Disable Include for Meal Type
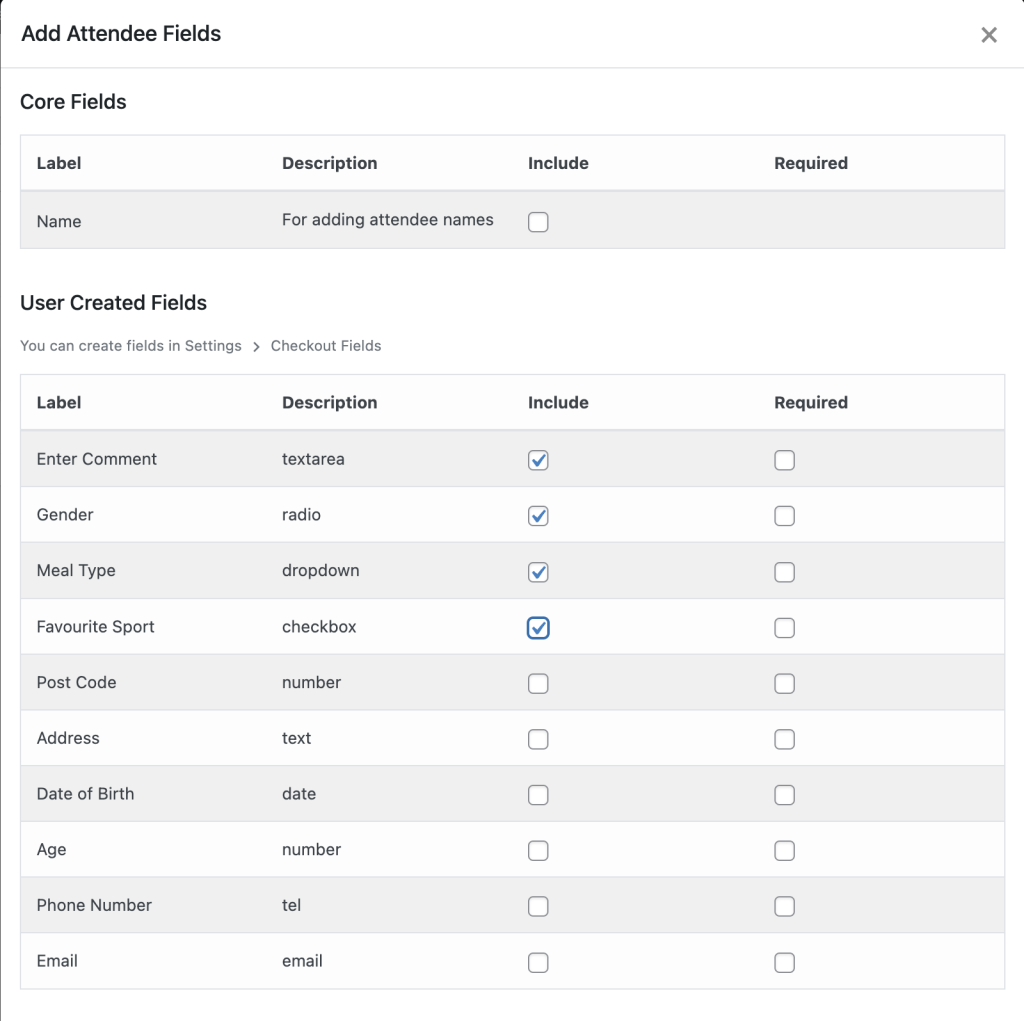Viewport: 1024px width, 1021px height. (x=538, y=572)
